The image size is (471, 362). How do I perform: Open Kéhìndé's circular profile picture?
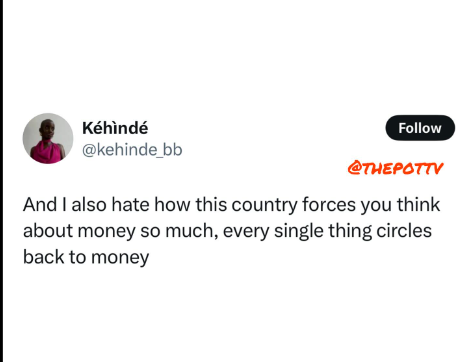coord(48,138)
